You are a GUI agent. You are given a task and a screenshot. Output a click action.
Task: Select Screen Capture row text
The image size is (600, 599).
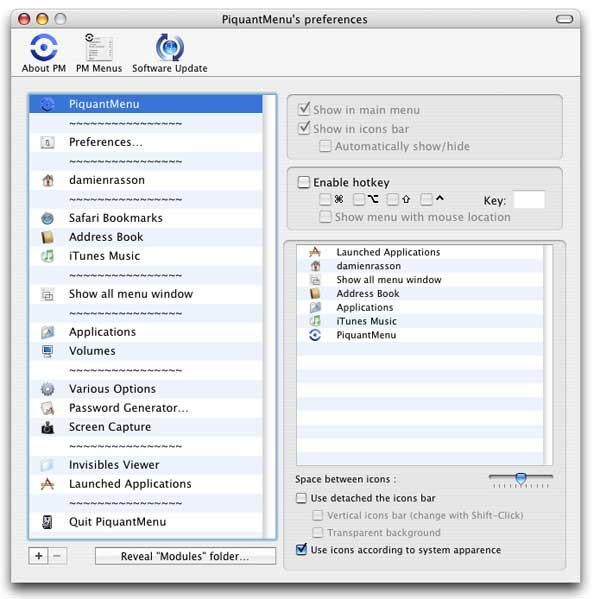(x=110, y=427)
